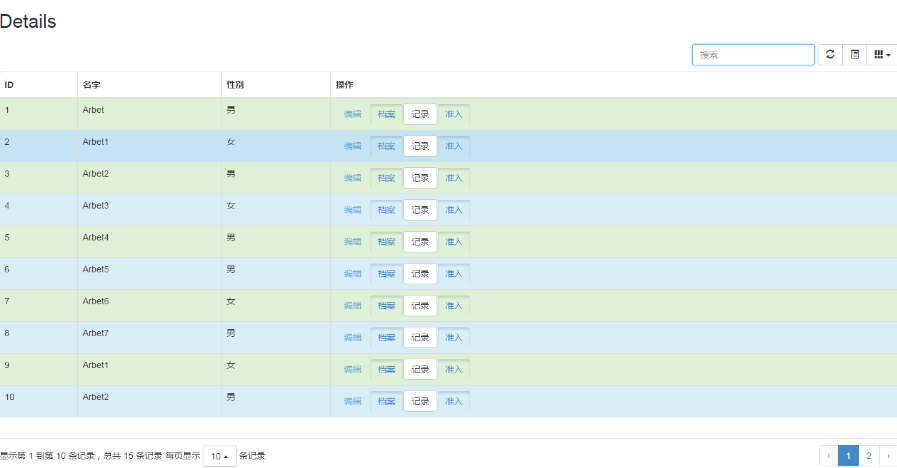Click 记录 button in row 3

click(x=420, y=178)
